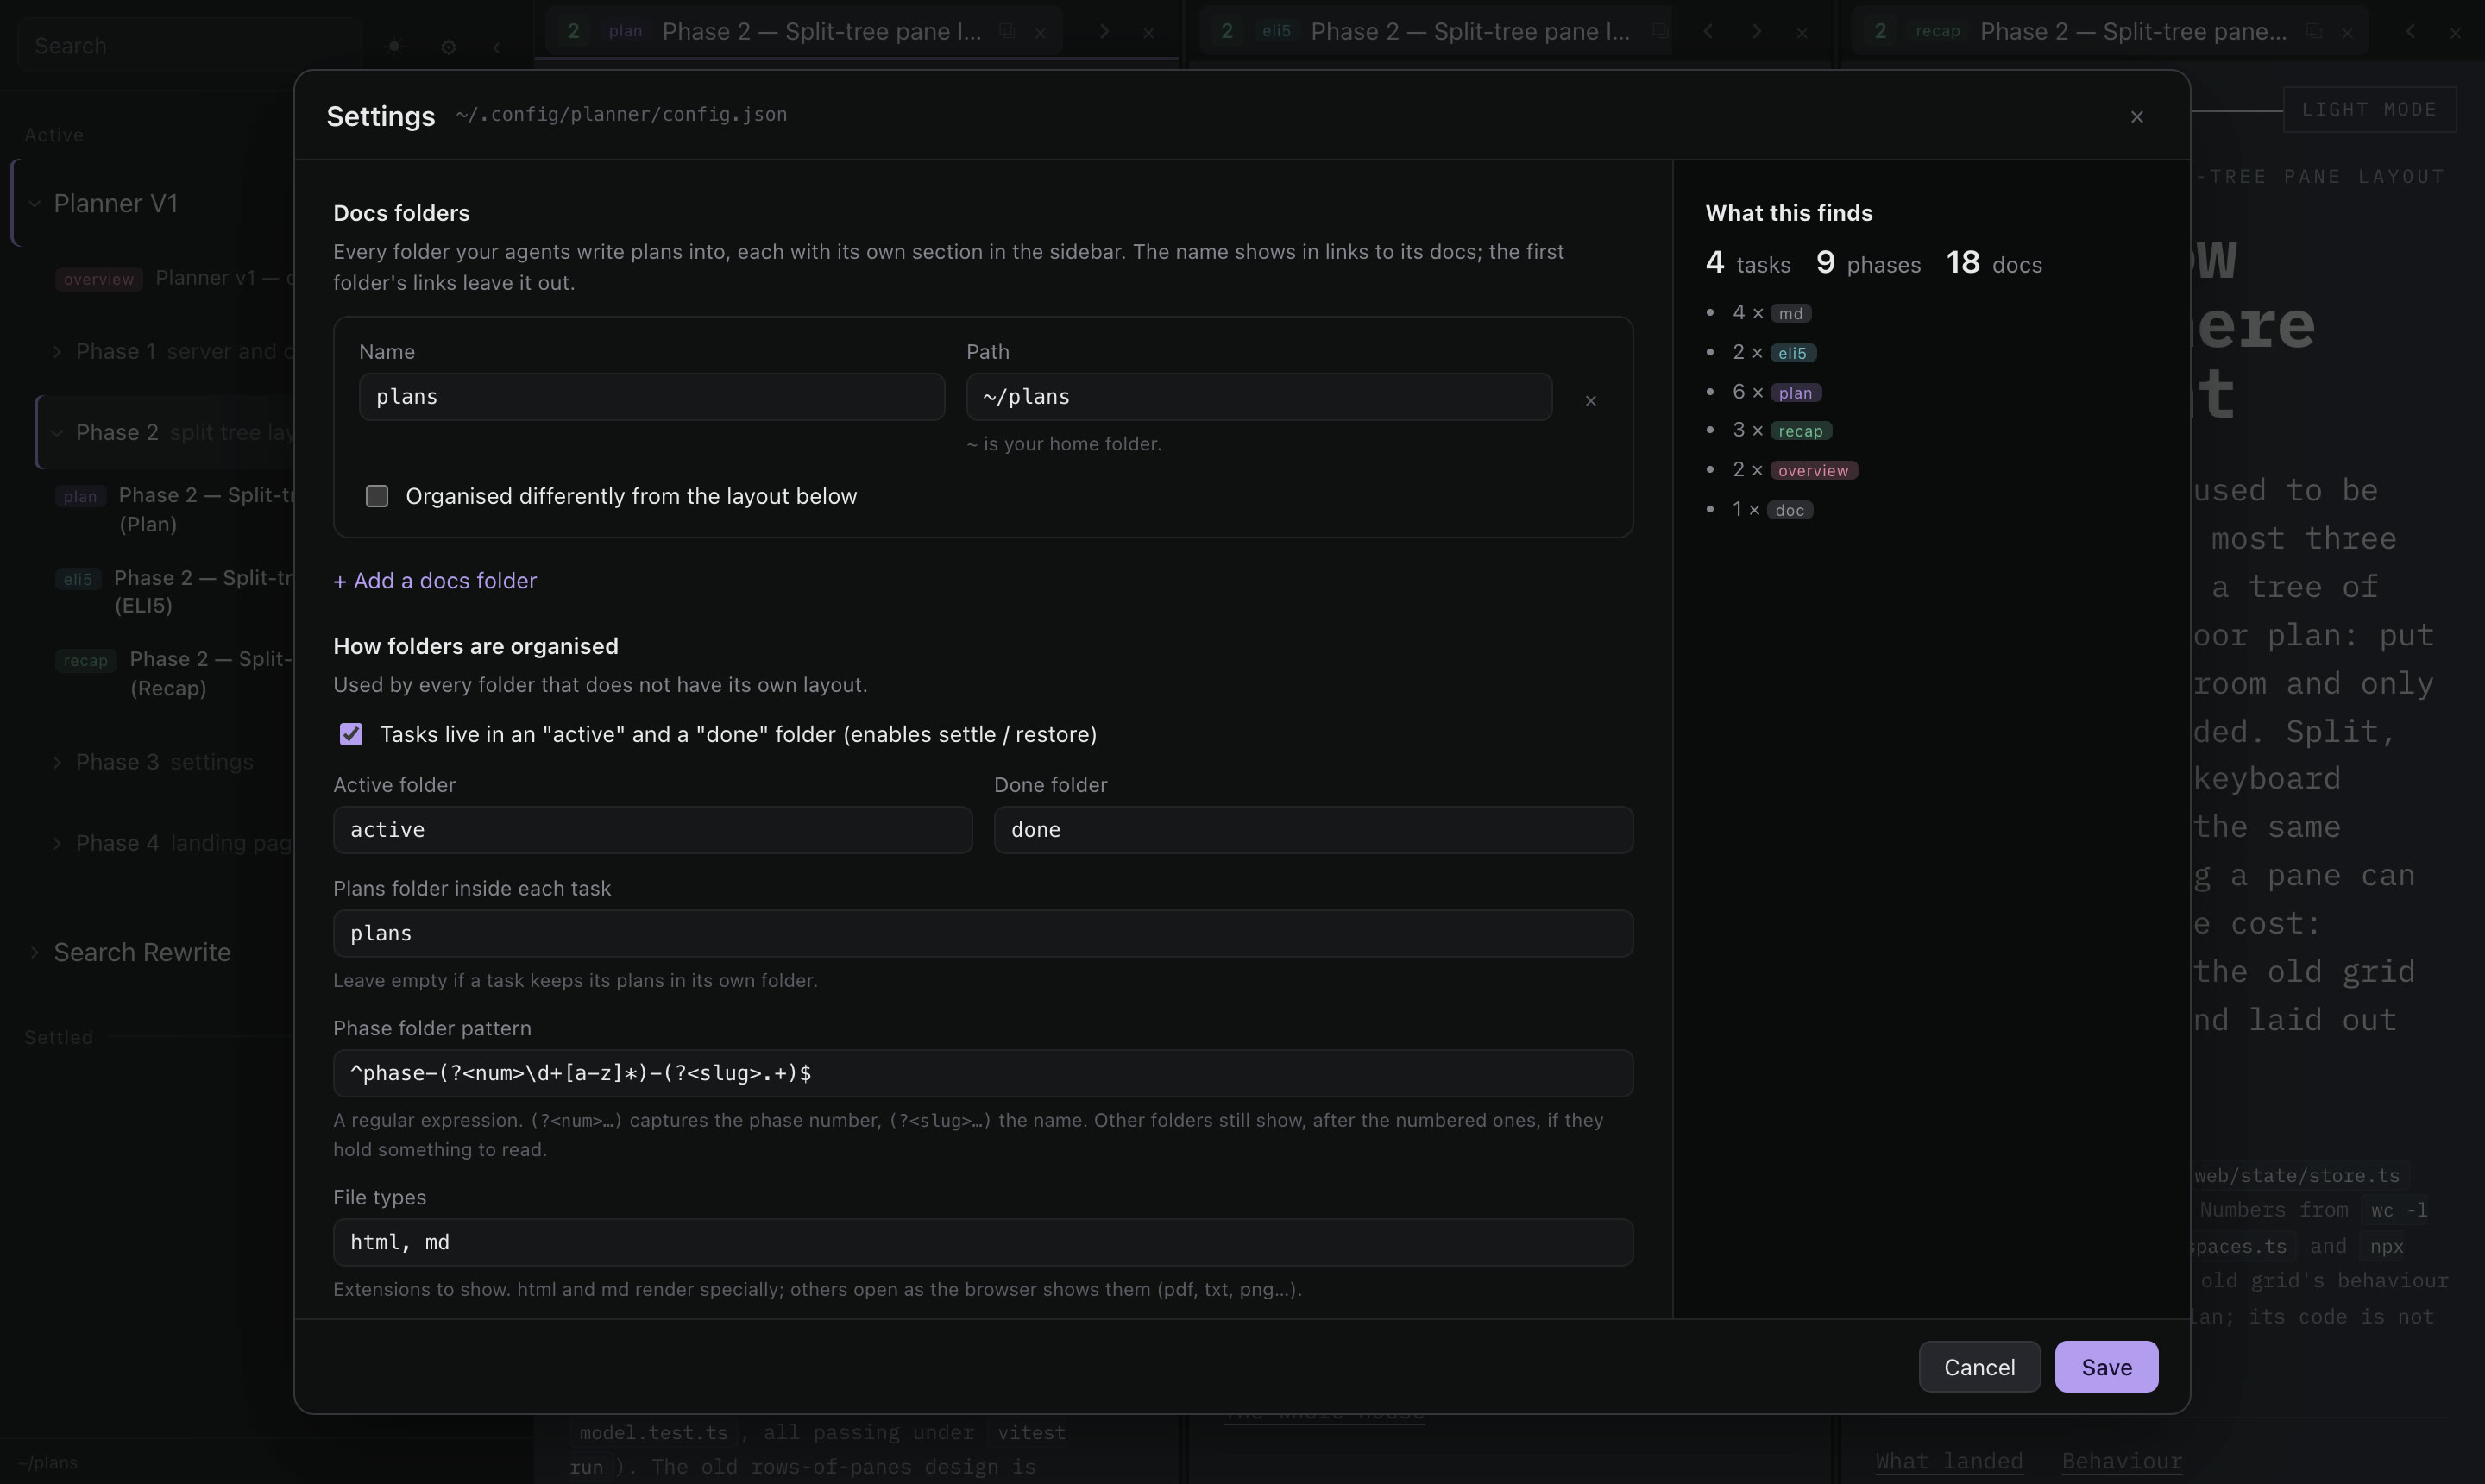This screenshot has height=1484, width=2485.
Task: Collapse the Planner V1 task in sidebar
Action: click(34, 204)
